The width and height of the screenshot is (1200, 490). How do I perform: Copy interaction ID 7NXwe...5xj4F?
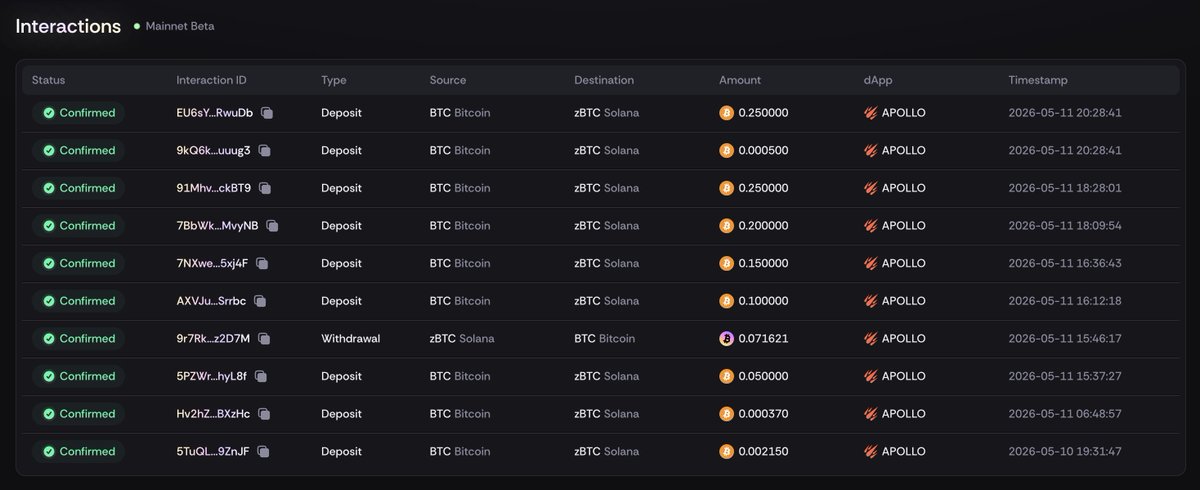262,264
